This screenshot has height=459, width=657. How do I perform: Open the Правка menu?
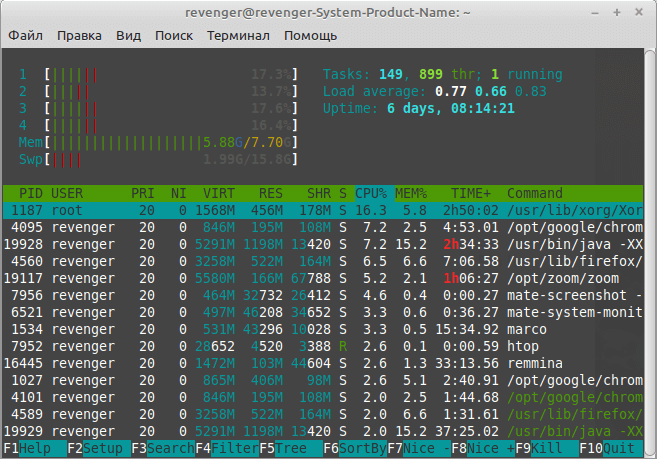coord(79,36)
